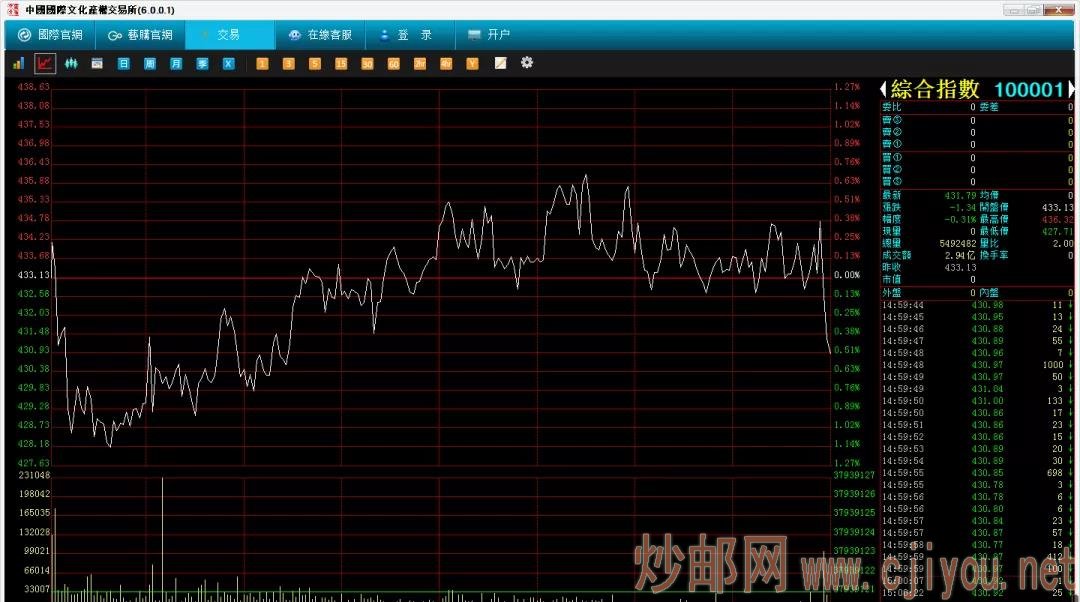Viewport: 1080px width, 602px height.
Task: Toggle the 5-minute period button
Action: [314, 63]
